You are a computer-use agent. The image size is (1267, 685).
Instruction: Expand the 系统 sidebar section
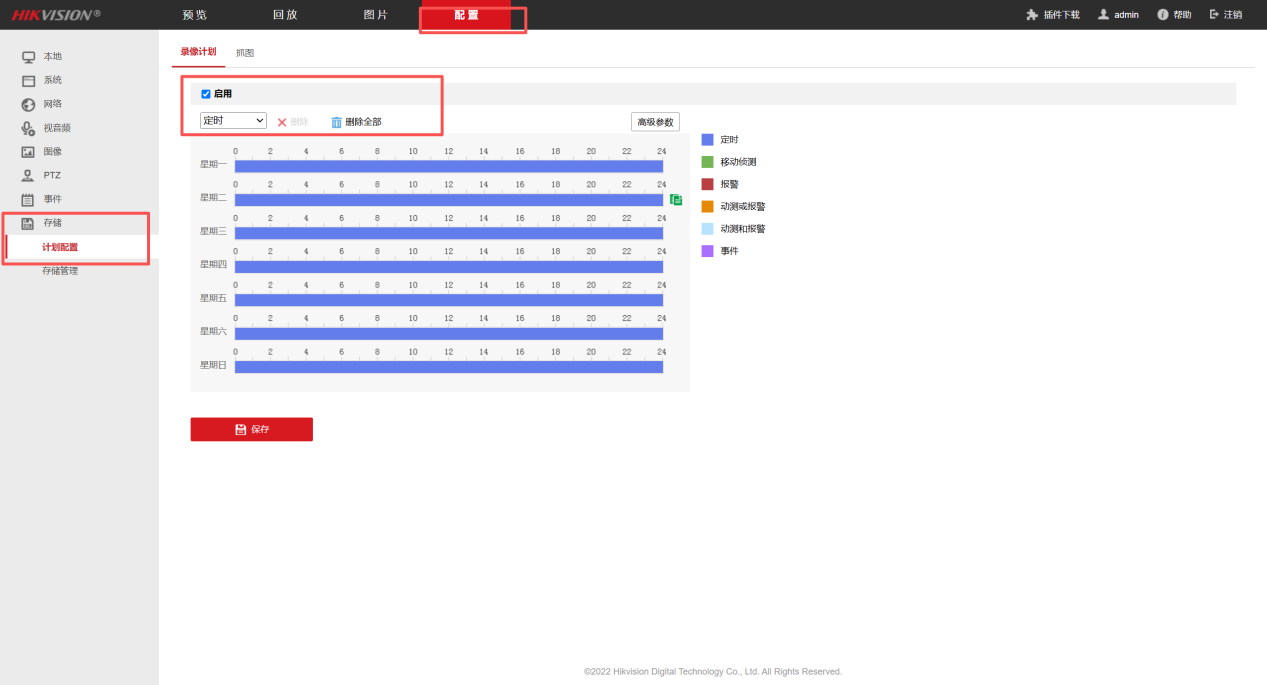[x=52, y=80]
